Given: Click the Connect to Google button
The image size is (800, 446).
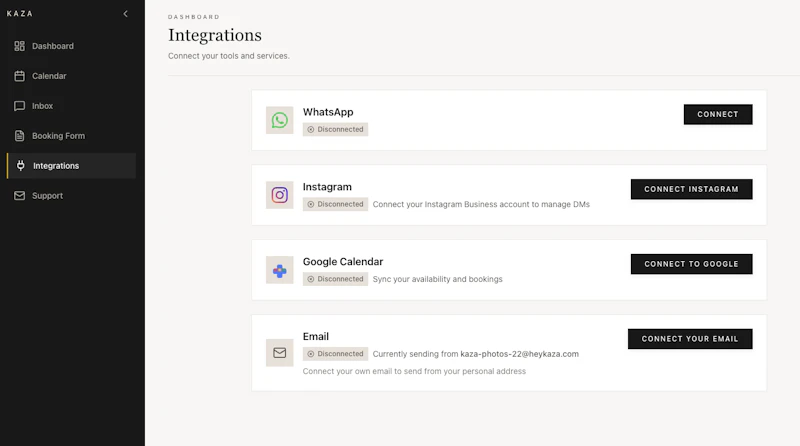Looking at the screenshot, I should [x=691, y=264].
